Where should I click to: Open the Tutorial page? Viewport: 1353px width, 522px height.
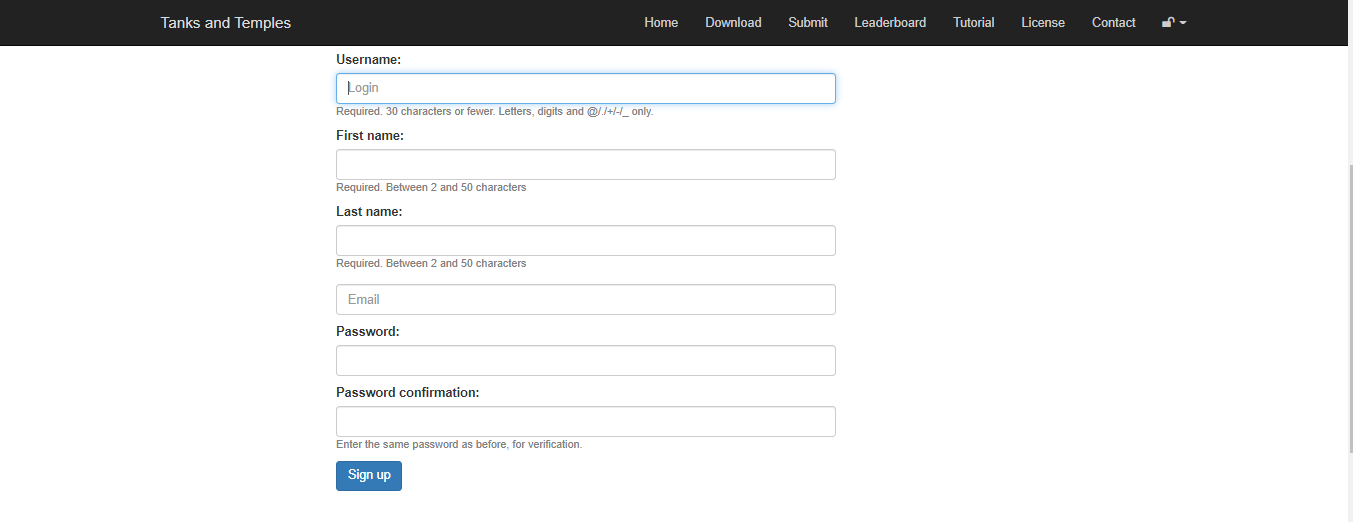974,22
